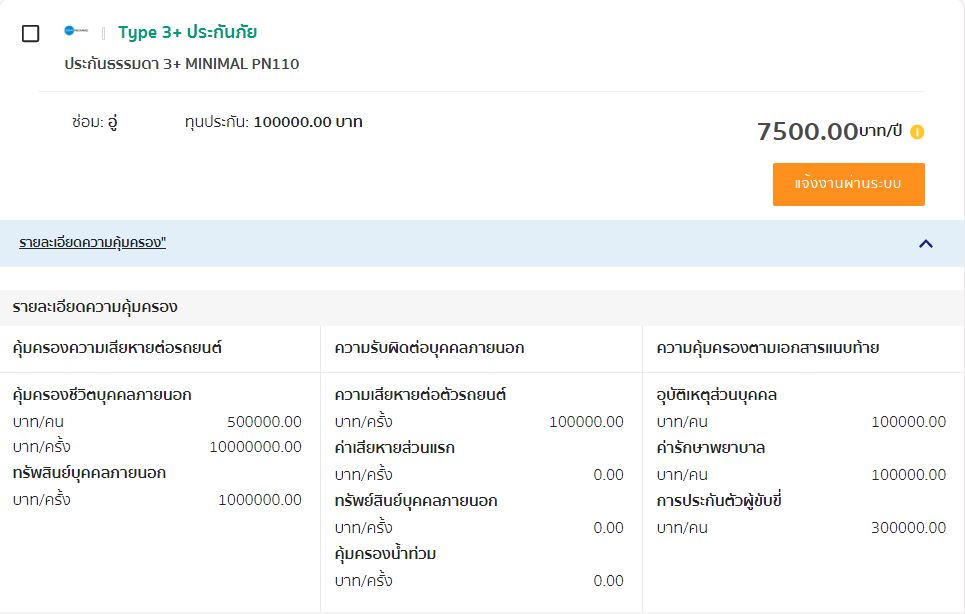Click the ซ่อม: อู่ repair type label
Screen dimensions: 965x614
(x=95, y=122)
